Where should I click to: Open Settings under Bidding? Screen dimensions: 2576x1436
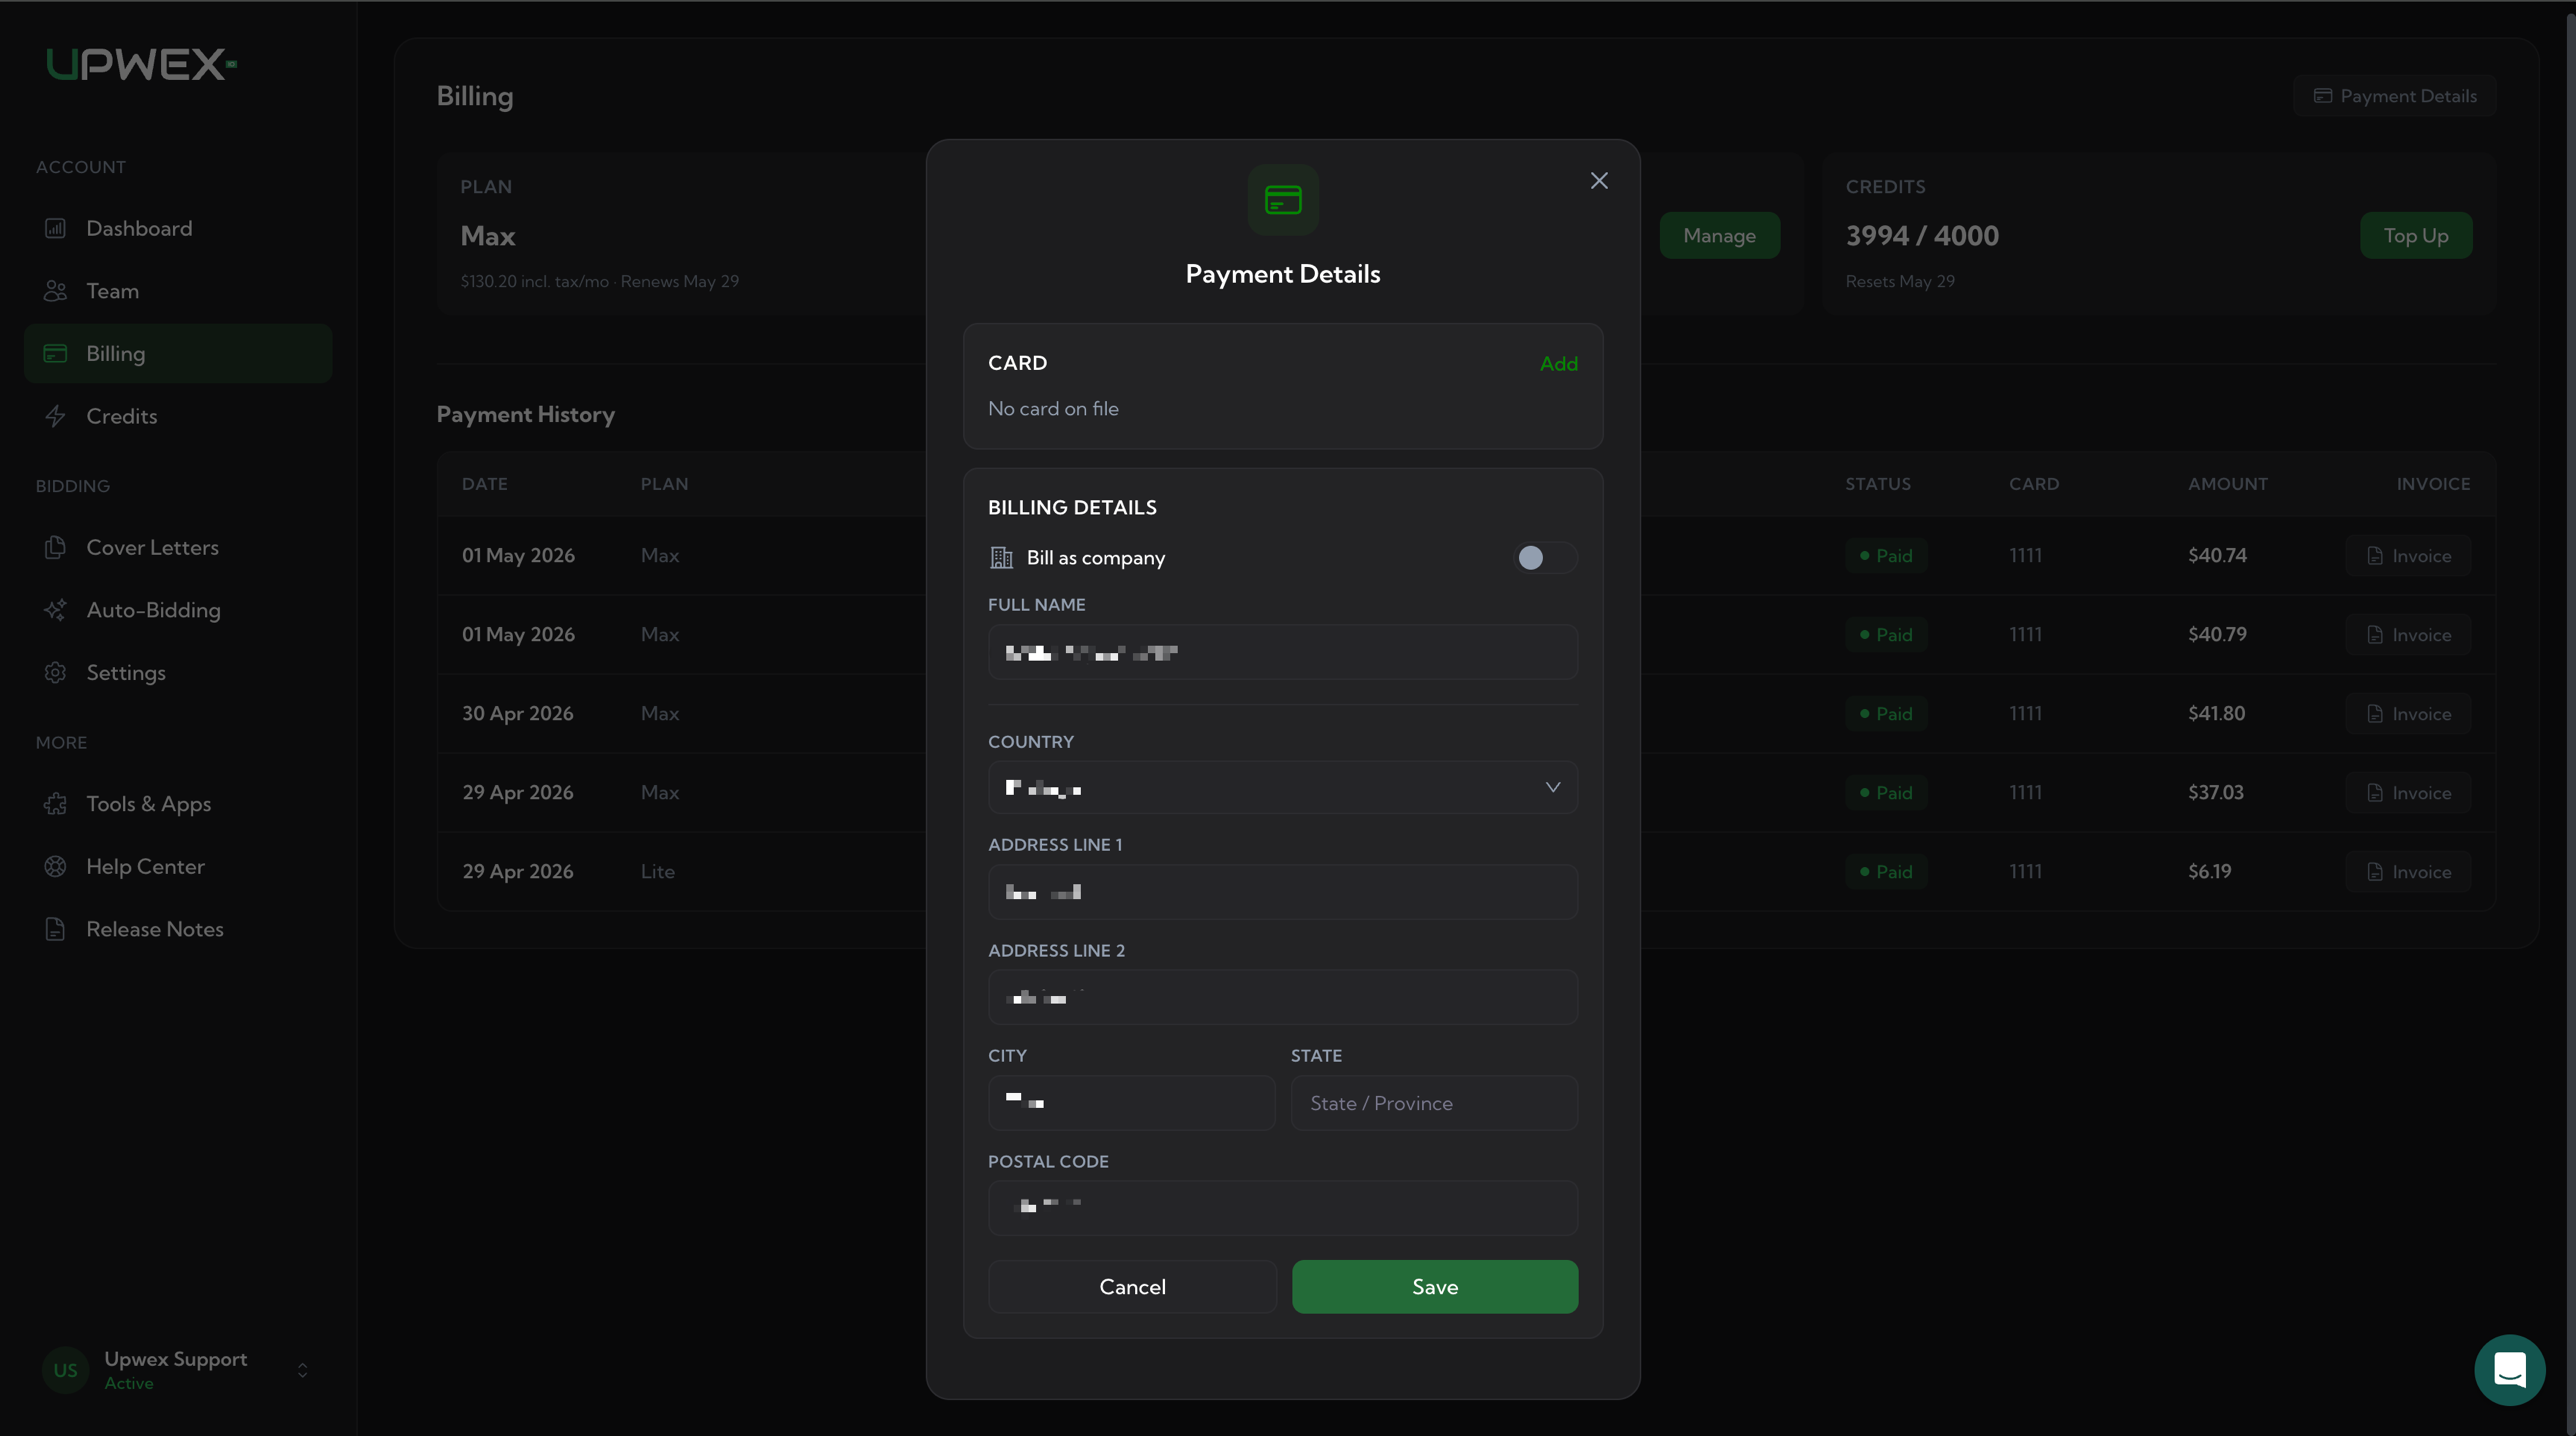tap(178, 672)
